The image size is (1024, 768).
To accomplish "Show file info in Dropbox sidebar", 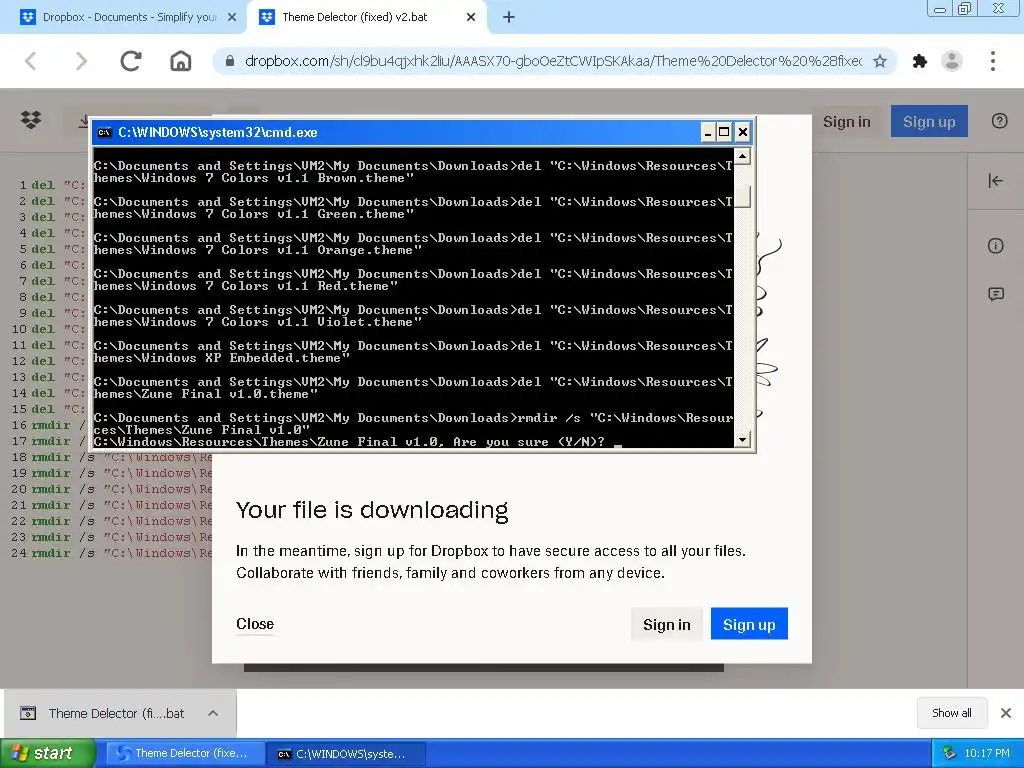I will point(995,246).
